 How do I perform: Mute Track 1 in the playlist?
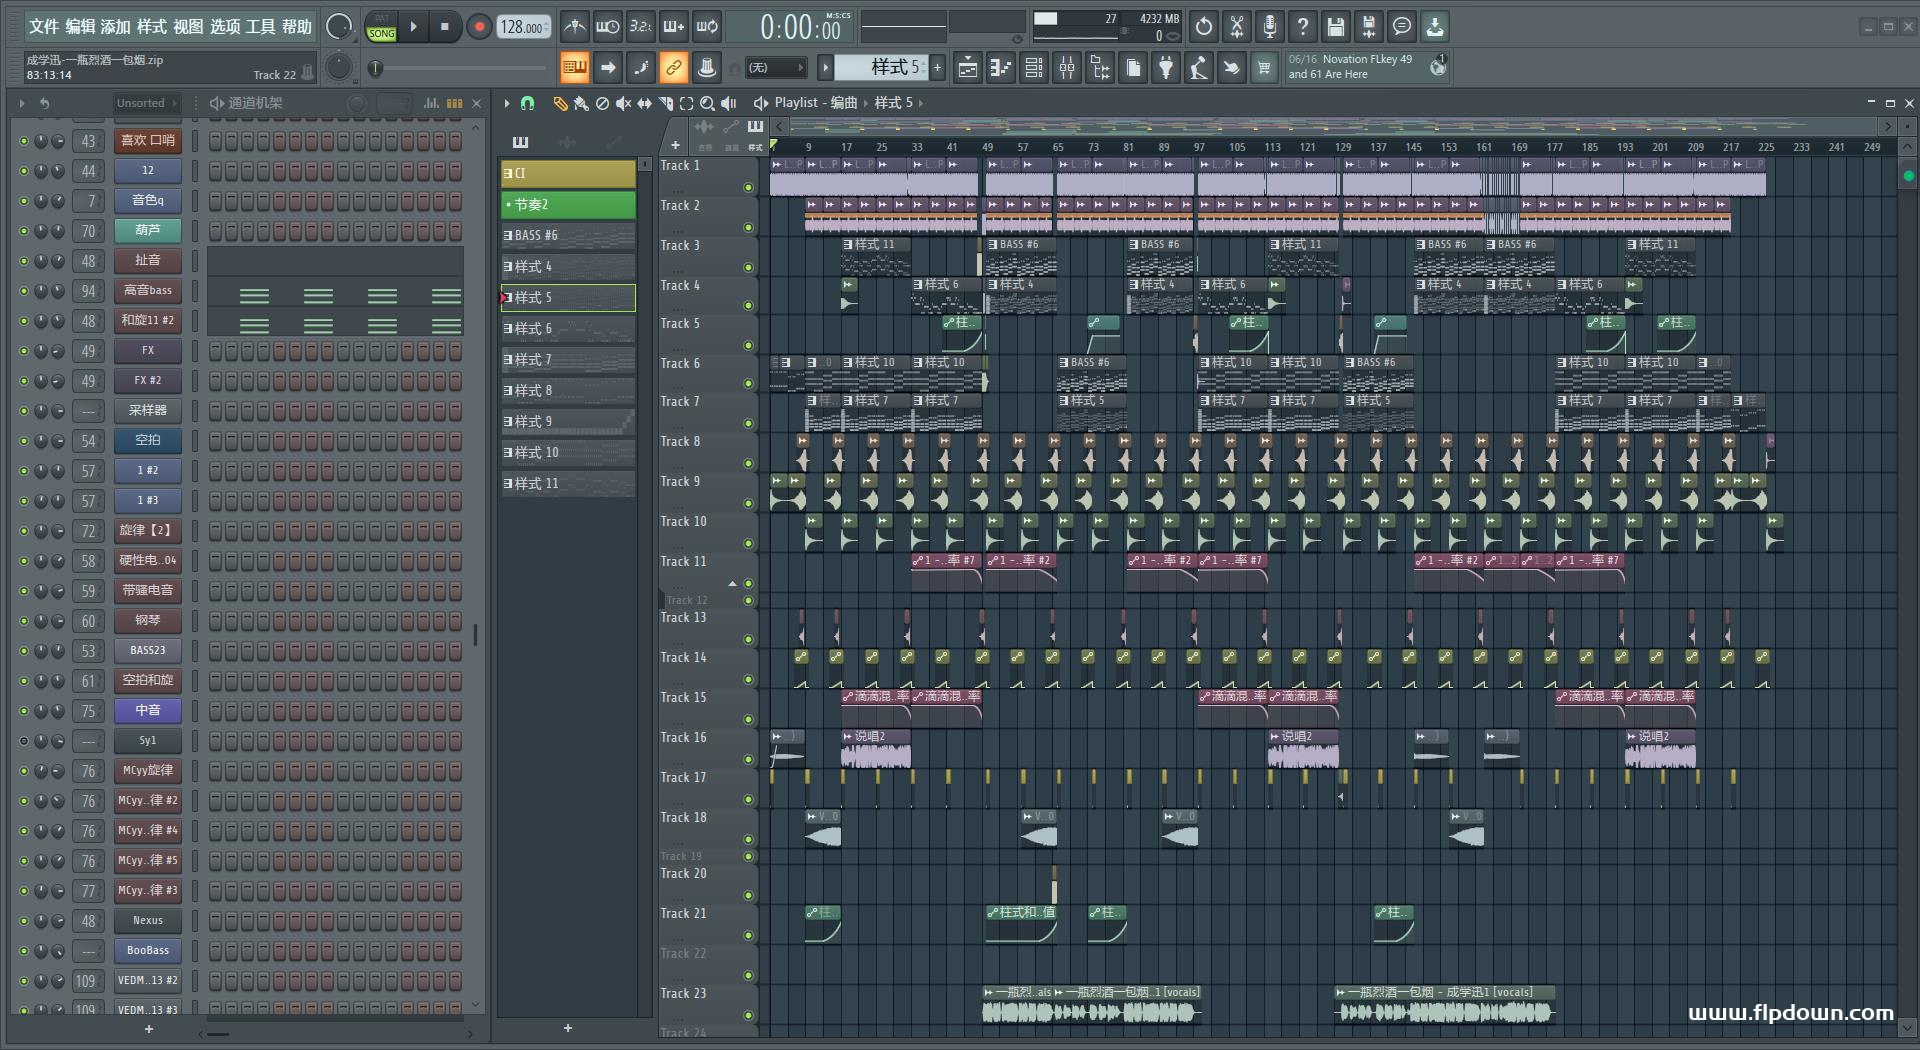pyautogui.click(x=748, y=187)
